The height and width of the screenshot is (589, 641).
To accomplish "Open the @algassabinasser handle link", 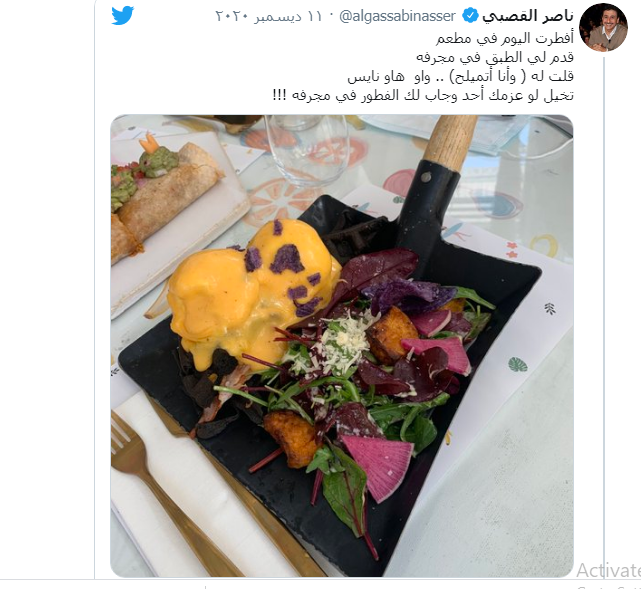I will 397,16.
